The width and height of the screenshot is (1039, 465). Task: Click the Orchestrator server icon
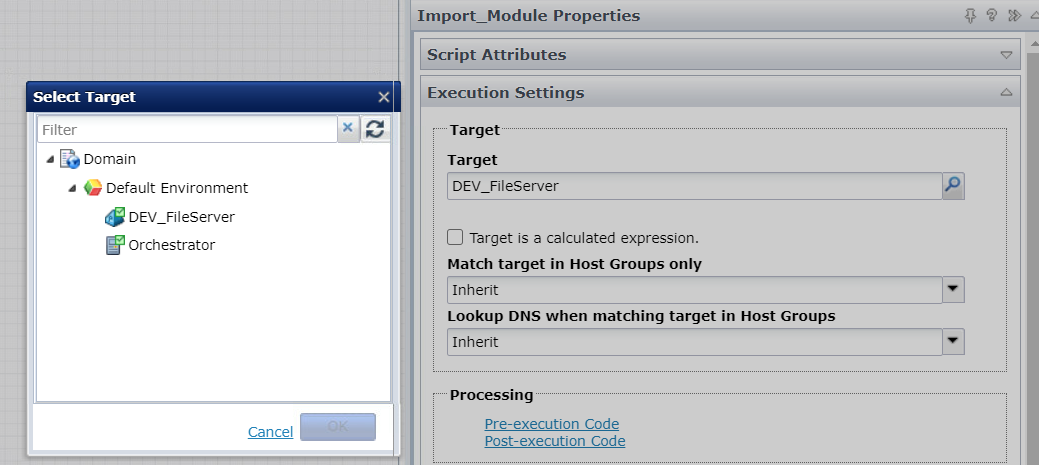point(115,245)
